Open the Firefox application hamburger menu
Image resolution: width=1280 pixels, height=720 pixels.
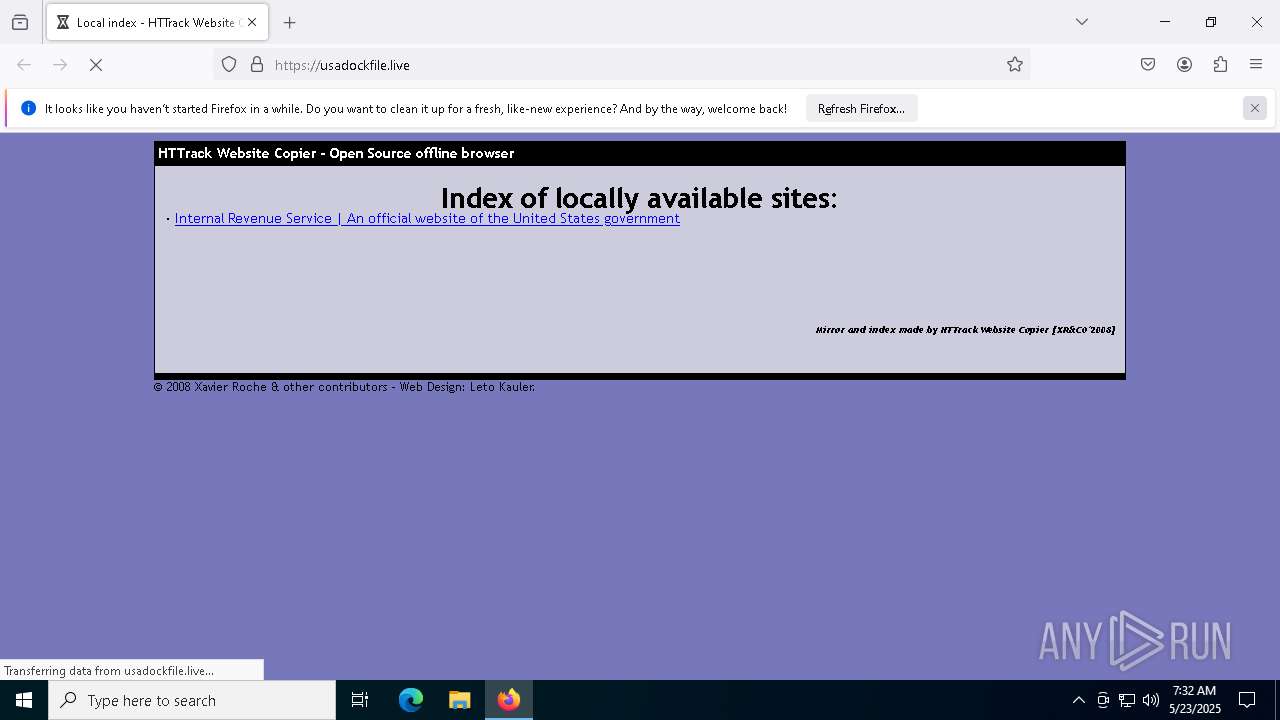click(x=1256, y=65)
